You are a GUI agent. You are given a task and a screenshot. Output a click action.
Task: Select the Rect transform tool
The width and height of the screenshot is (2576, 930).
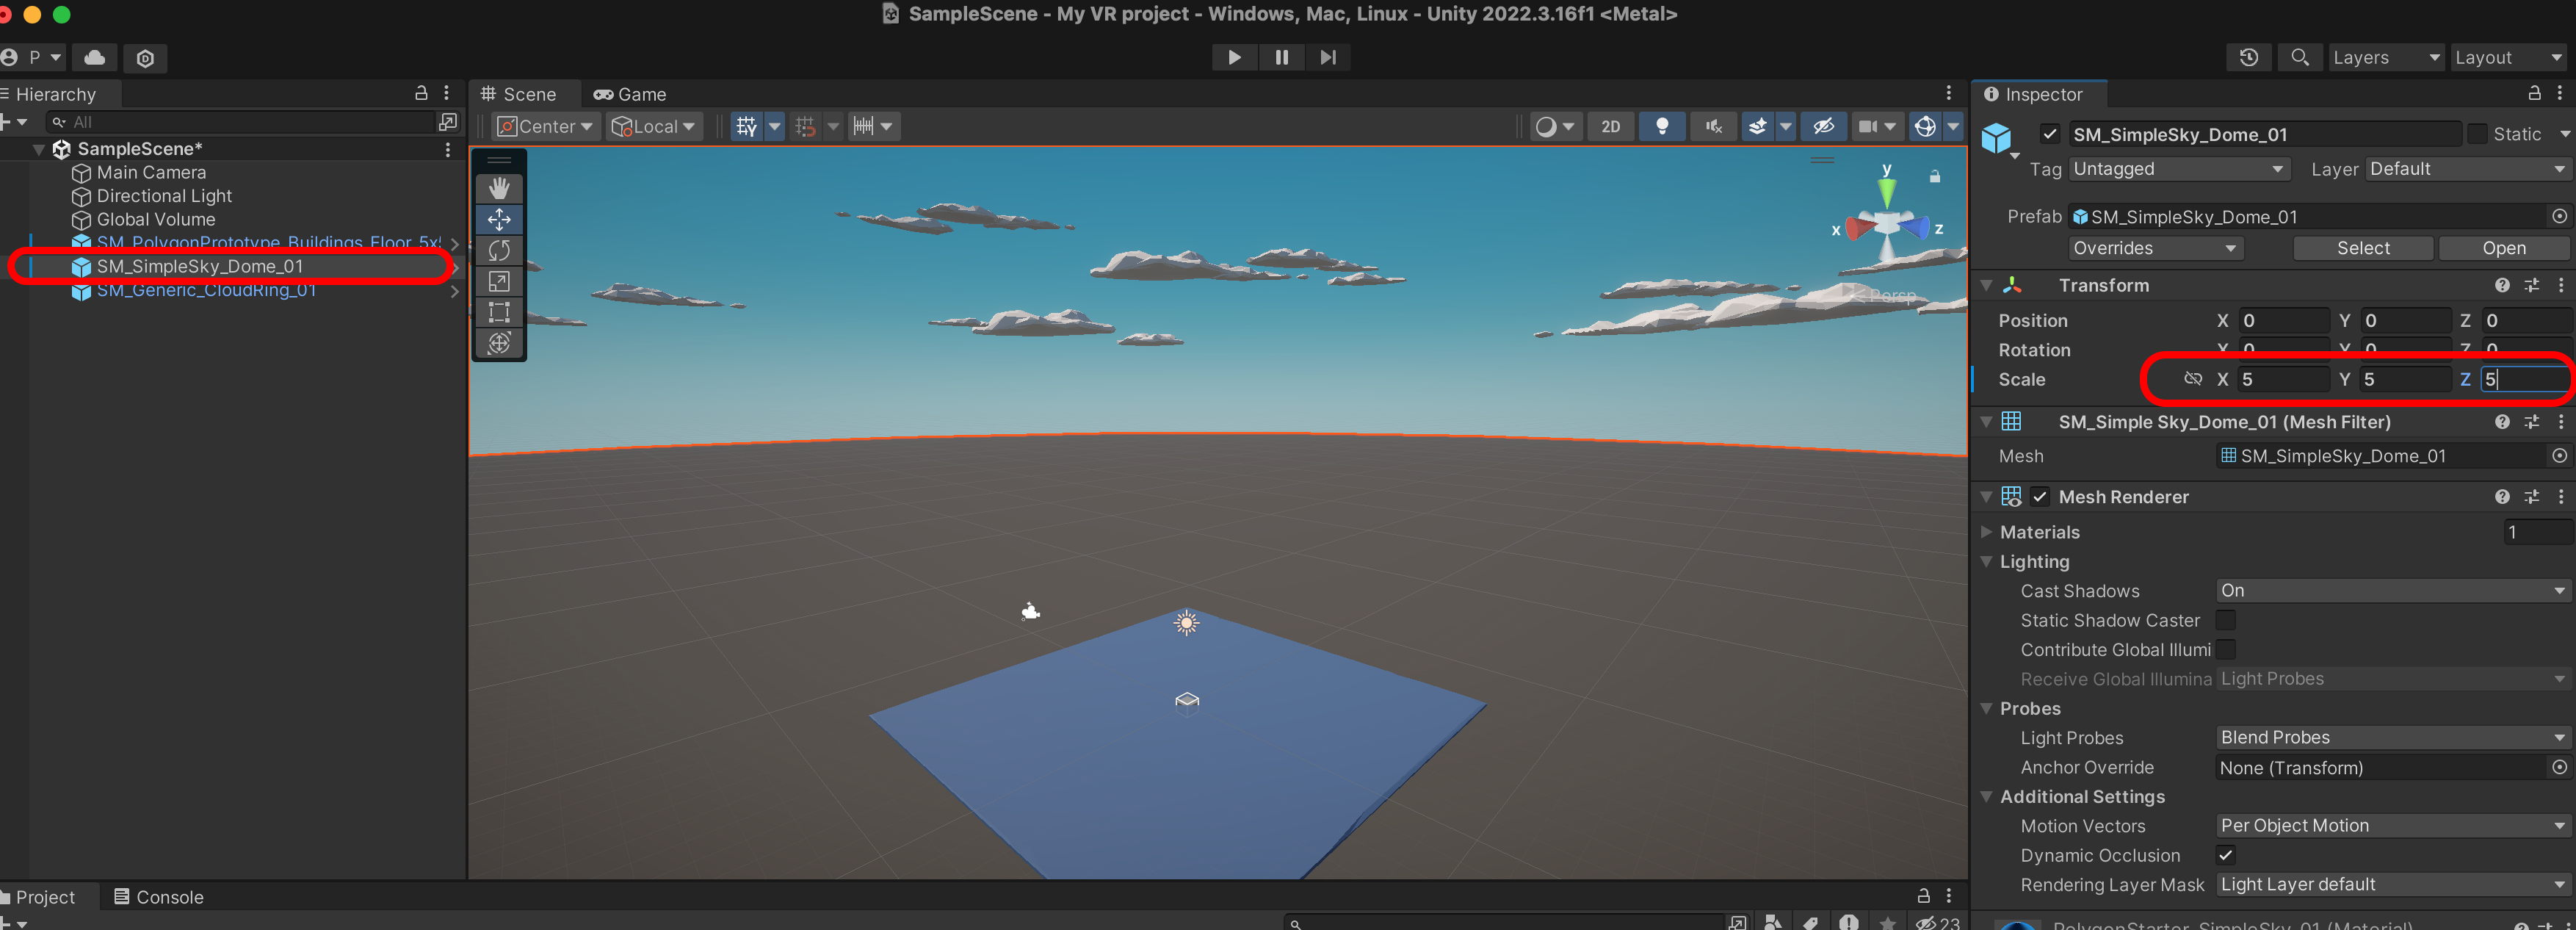click(x=499, y=312)
